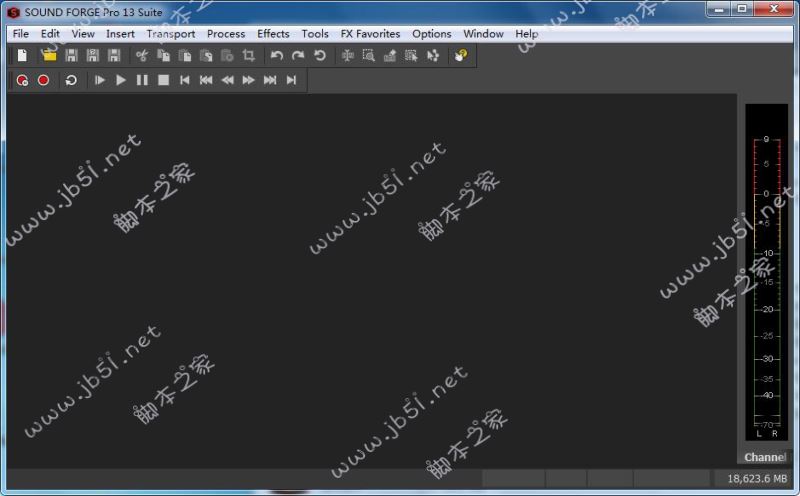The width and height of the screenshot is (800, 496).
Task: Open the Transport menu
Action: [x=171, y=34]
